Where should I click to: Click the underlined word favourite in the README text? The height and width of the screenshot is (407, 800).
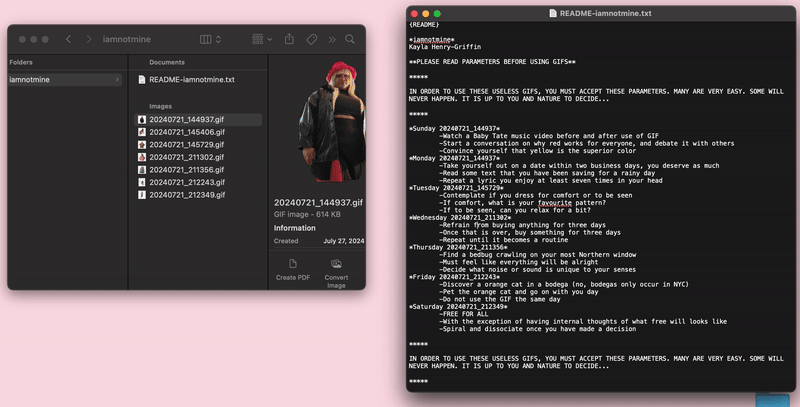pos(555,203)
